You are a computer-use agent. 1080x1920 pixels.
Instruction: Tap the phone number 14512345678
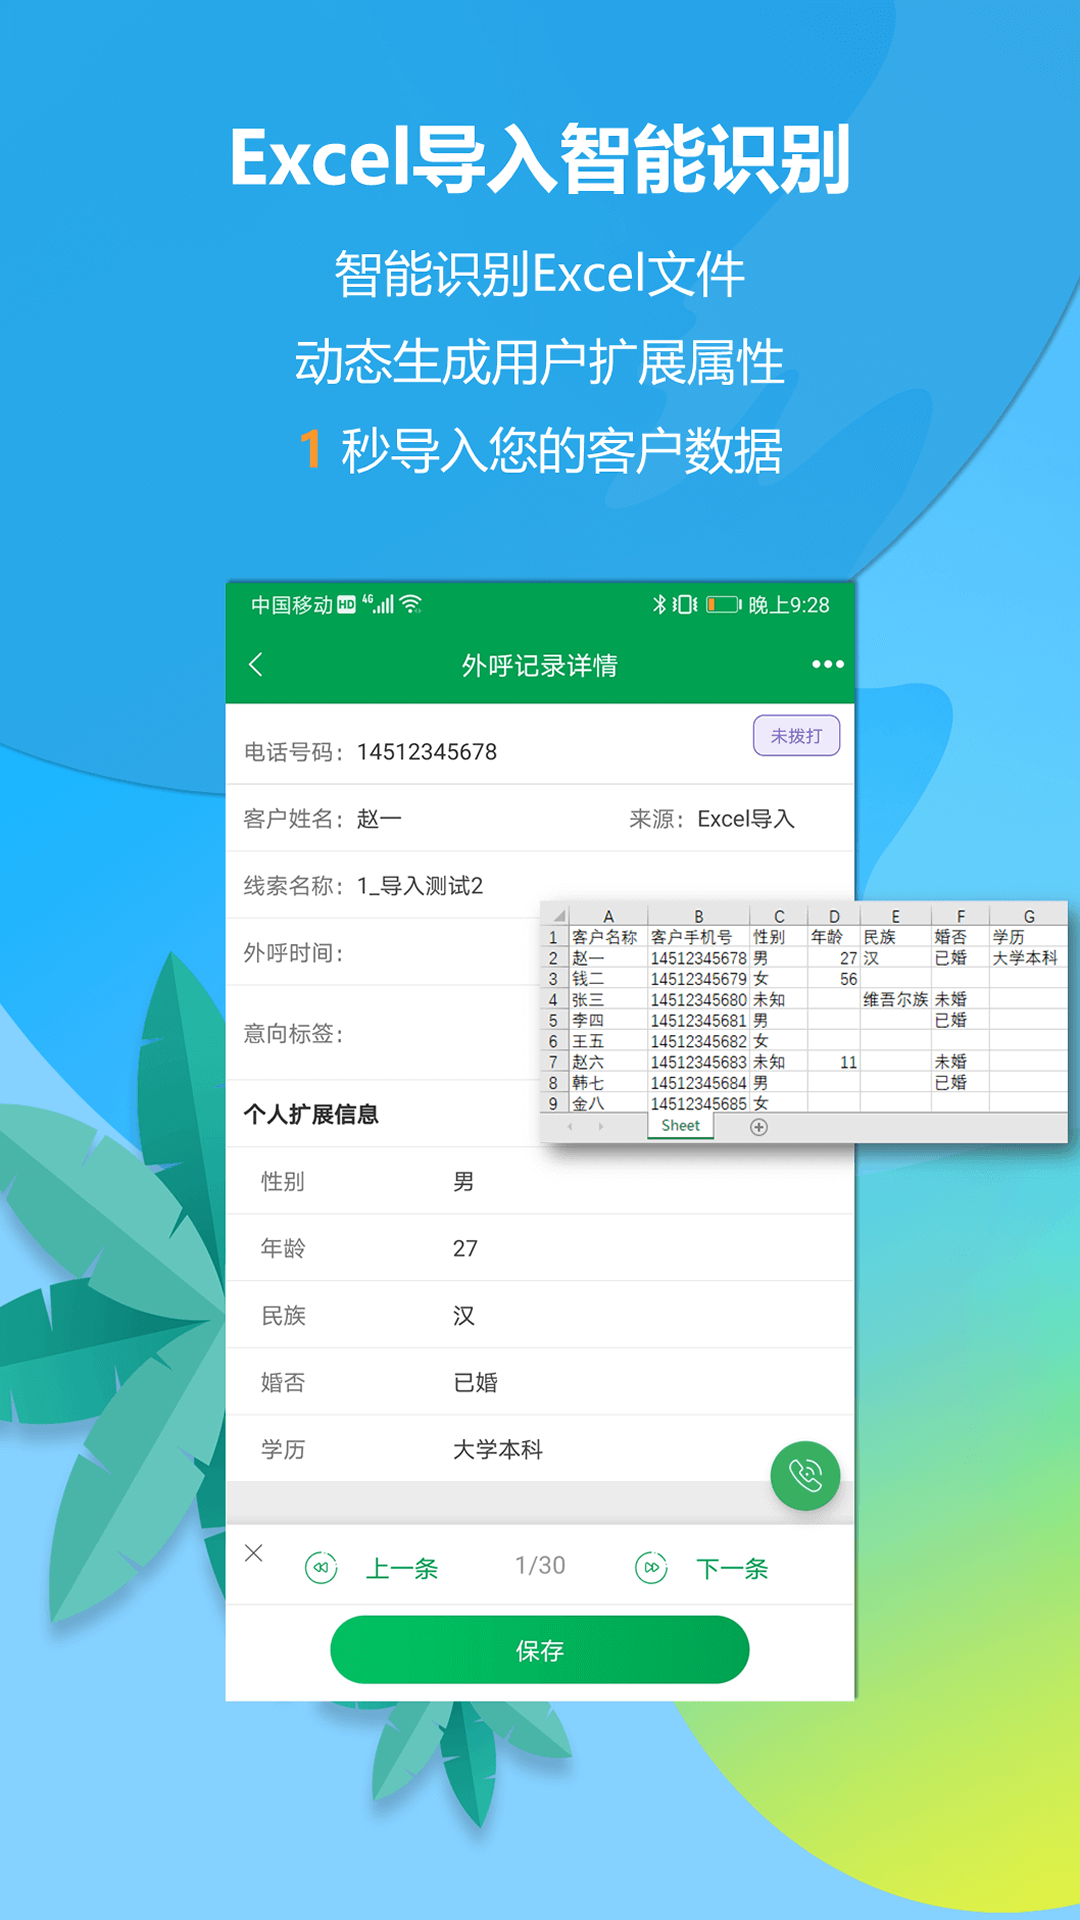(427, 752)
